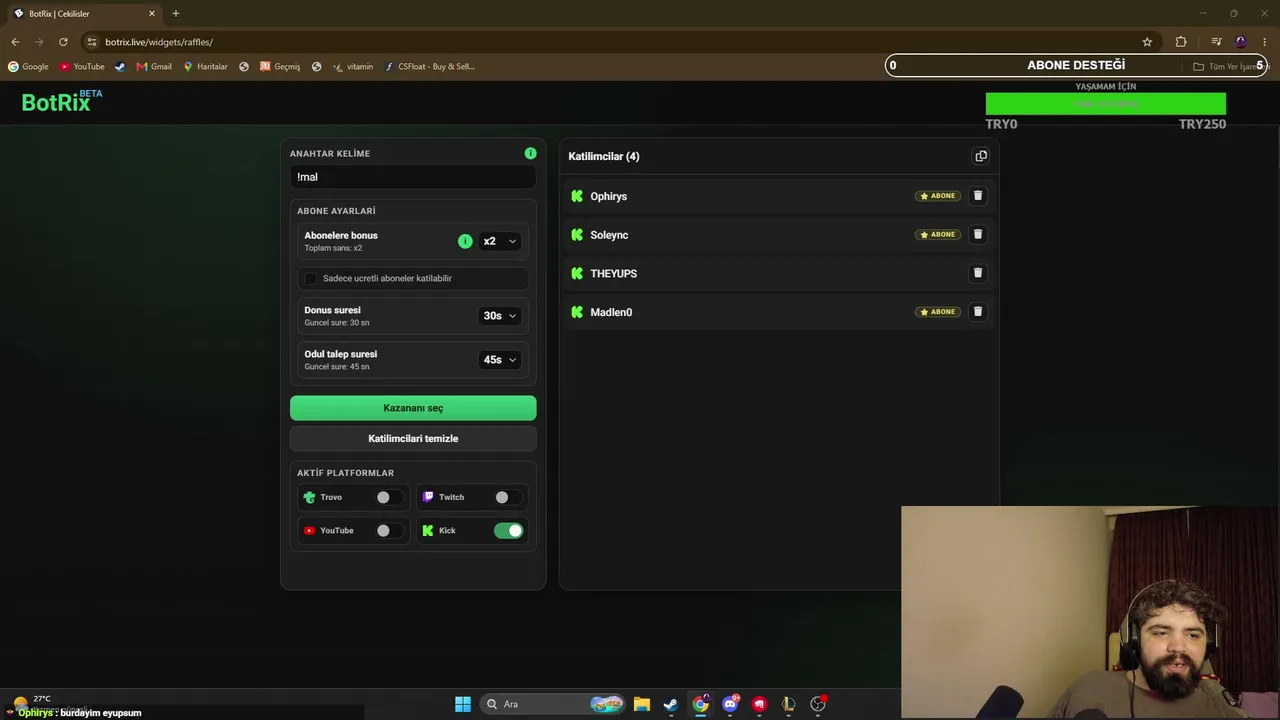
Task: Open the 30s Donus suresi dropdown
Action: (500, 316)
